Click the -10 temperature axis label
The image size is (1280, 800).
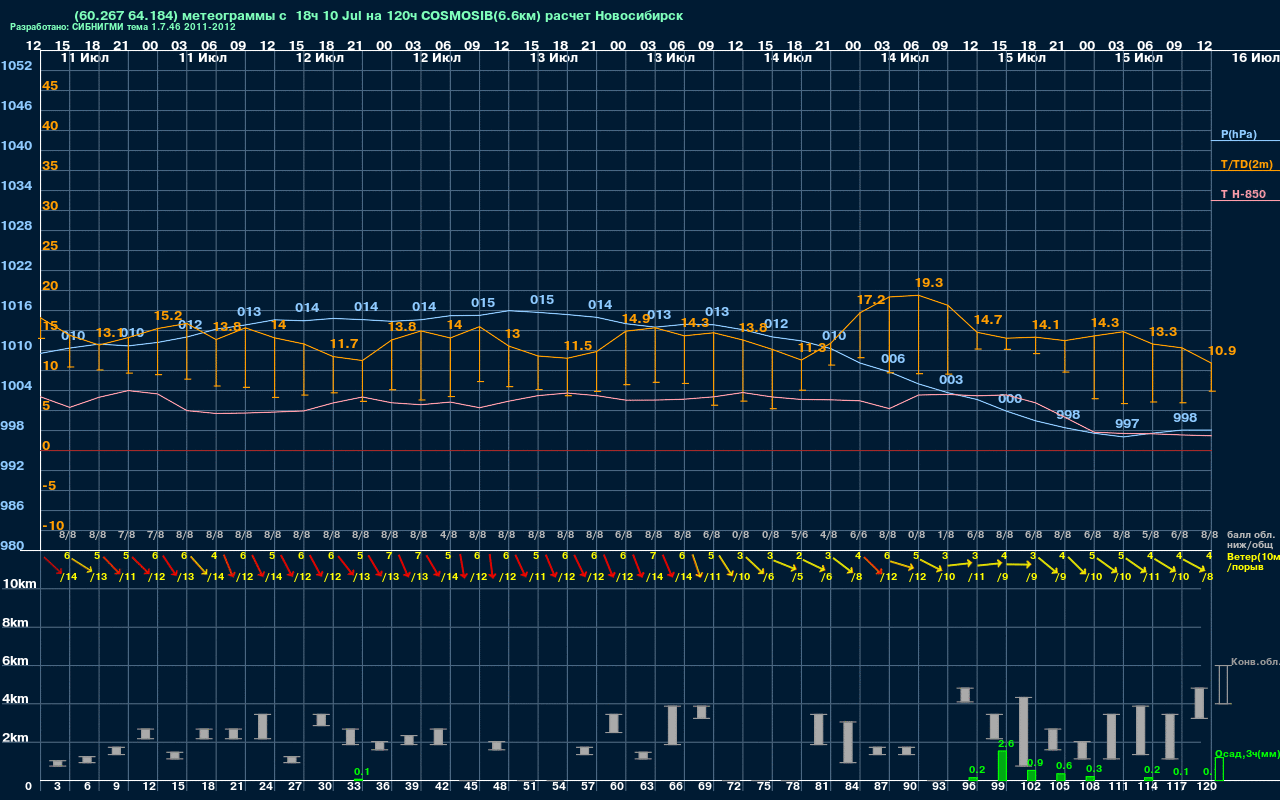53,526
